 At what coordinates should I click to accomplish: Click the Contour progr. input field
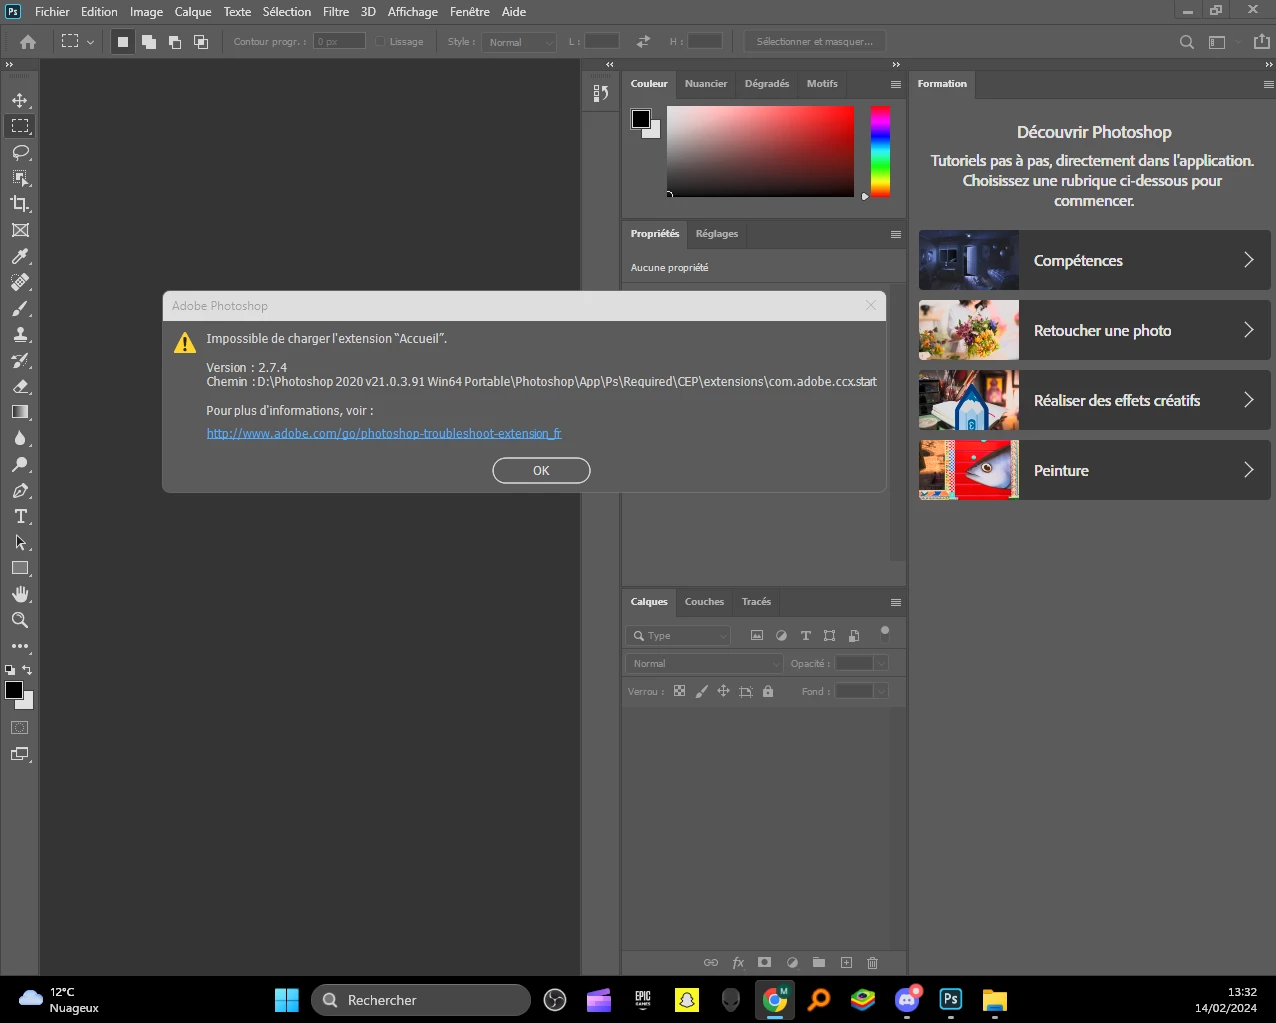coord(340,42)
